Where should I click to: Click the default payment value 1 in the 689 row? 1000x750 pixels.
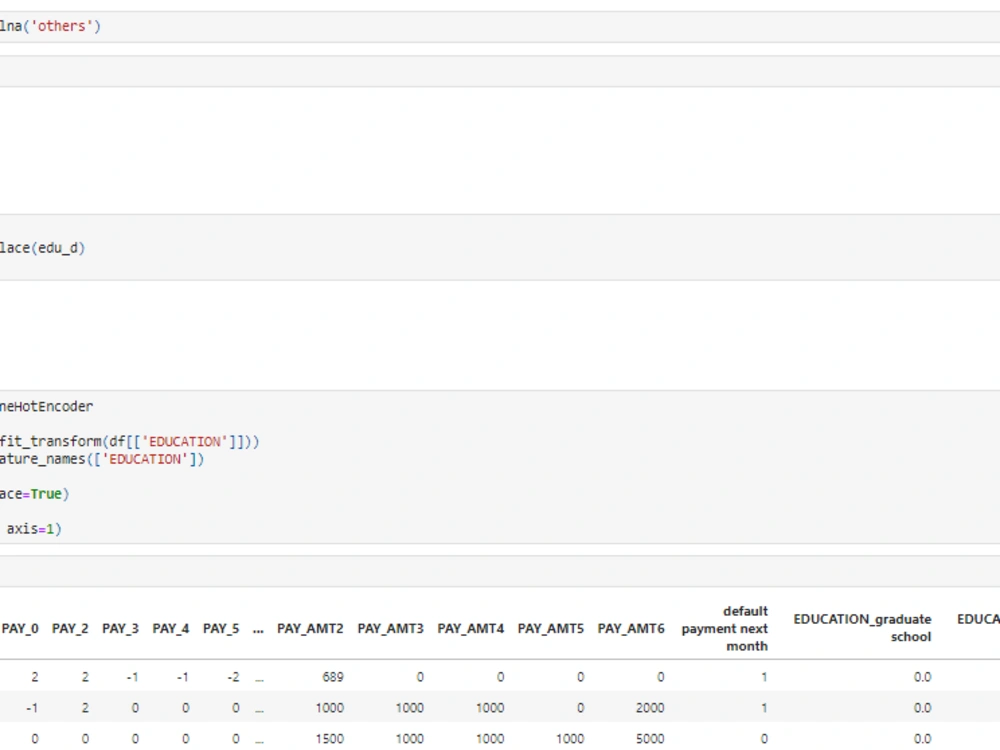pos(764,677)
